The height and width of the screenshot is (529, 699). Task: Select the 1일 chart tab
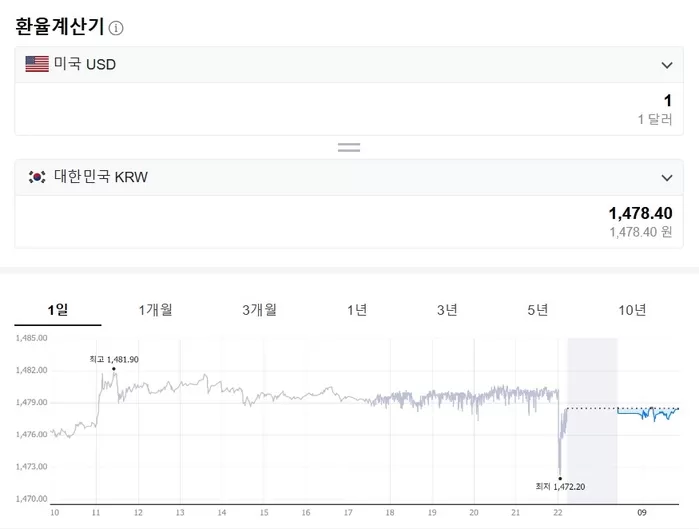pos(57,310)
